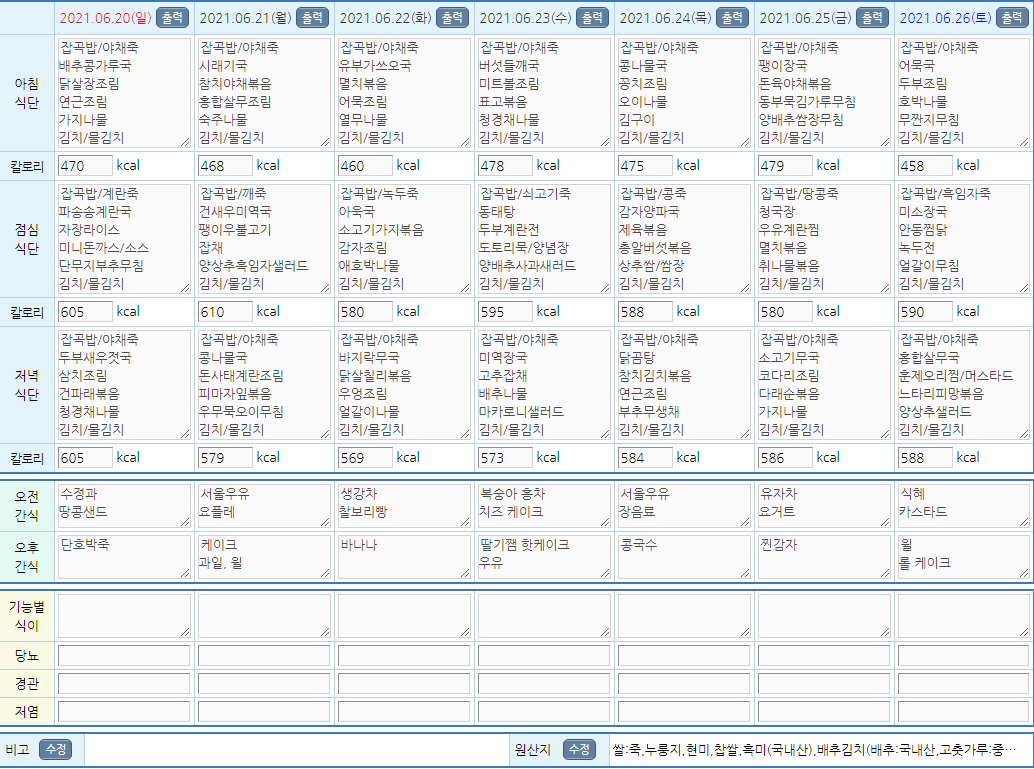Edit Saturday dinner menu with 훈제오리찜/머스타드
This screenshot has height=769, width=1034.
click(x=963, y=384)
